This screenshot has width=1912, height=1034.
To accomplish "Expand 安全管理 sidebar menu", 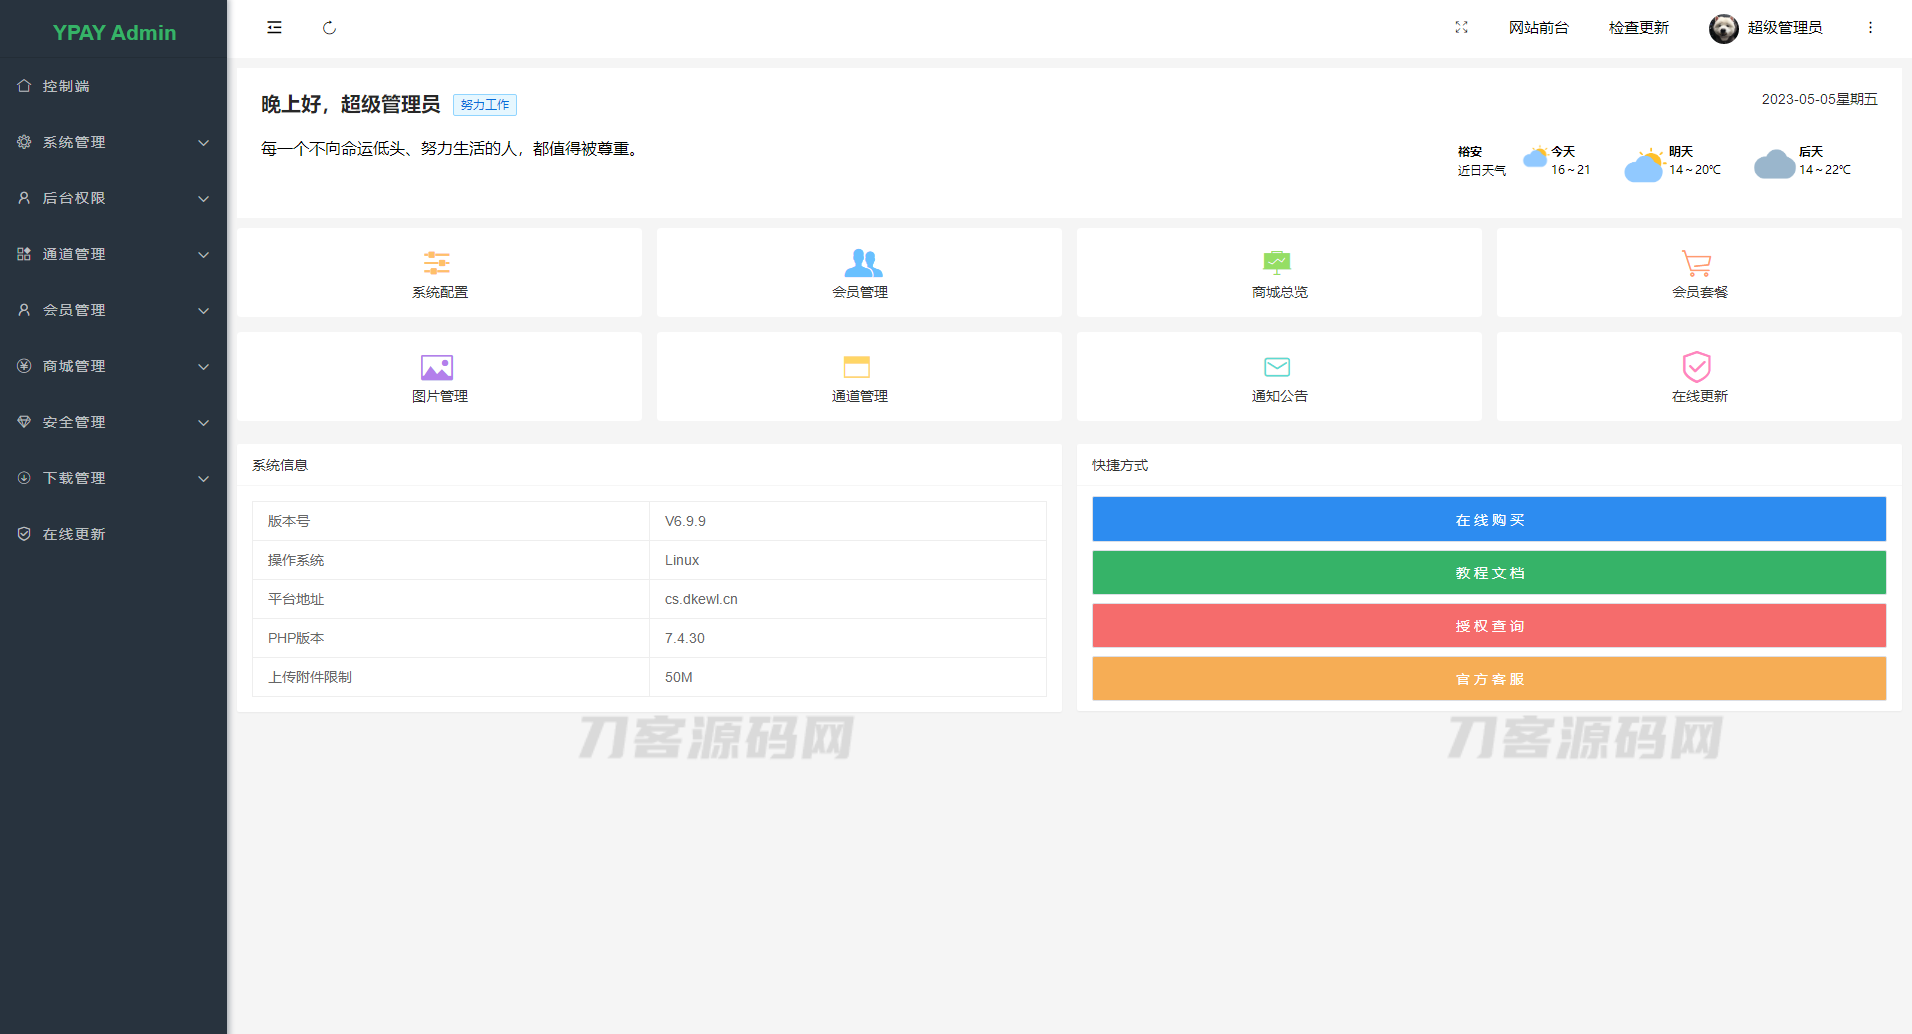I will pos(113,422).
